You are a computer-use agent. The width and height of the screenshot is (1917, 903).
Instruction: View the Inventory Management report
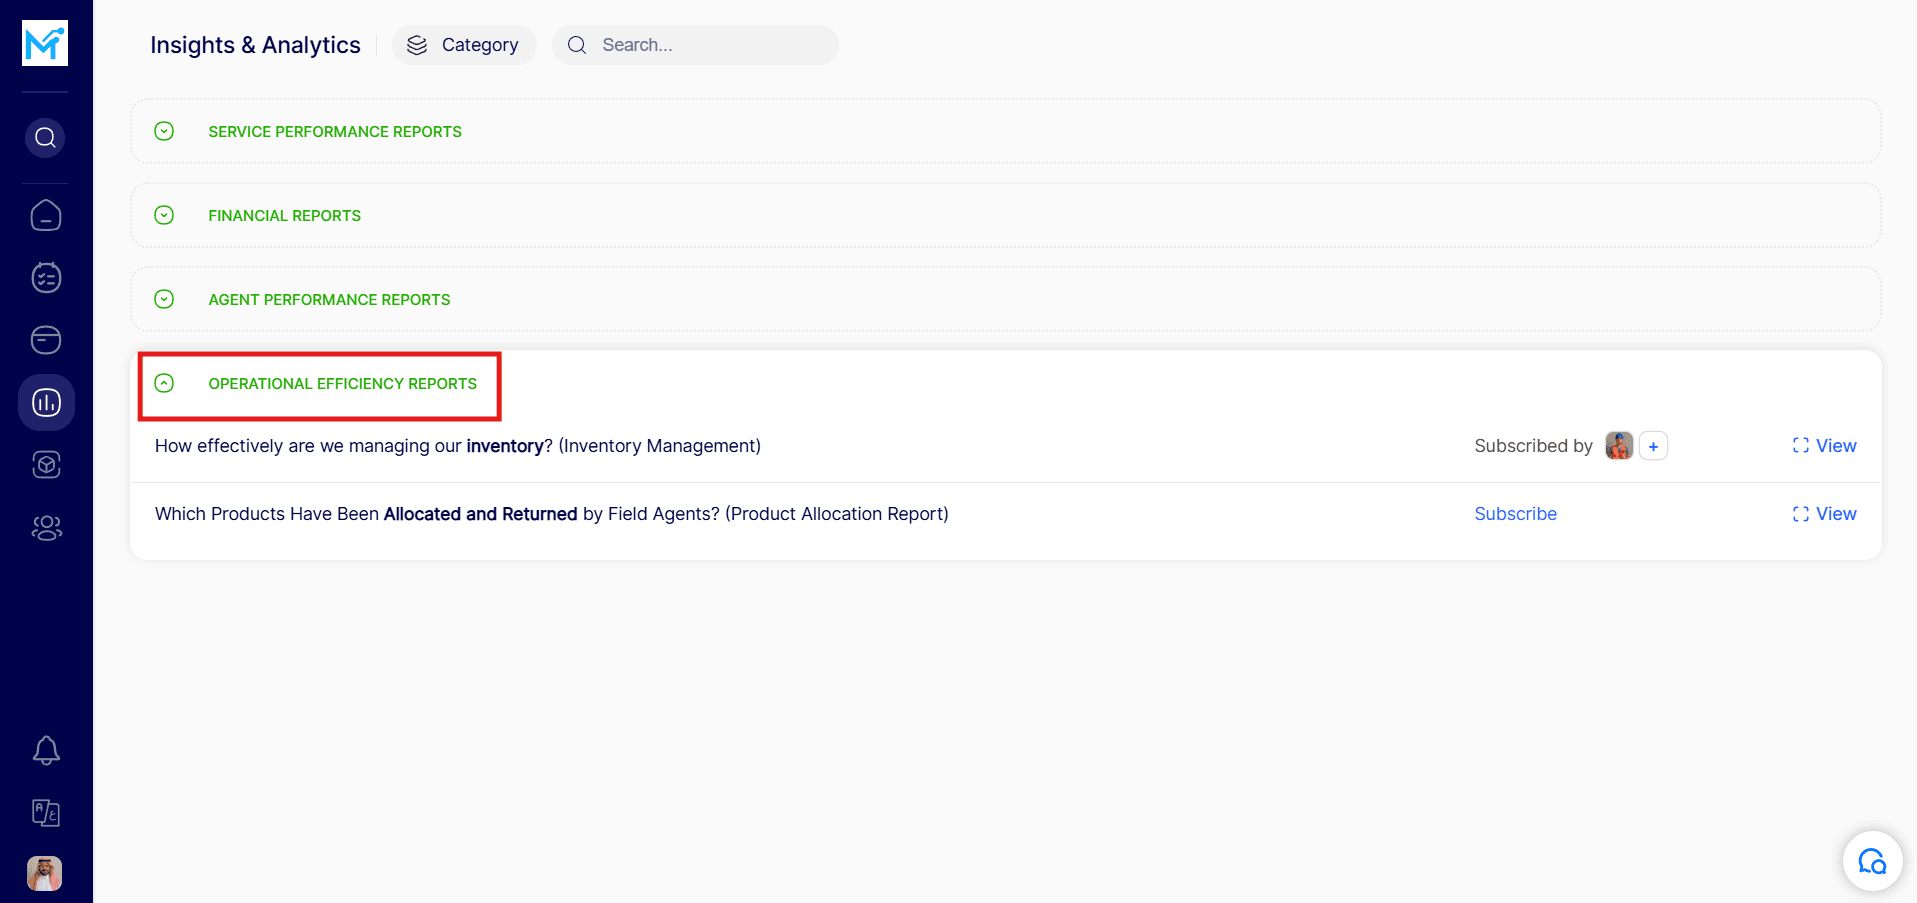point(1825,446)
